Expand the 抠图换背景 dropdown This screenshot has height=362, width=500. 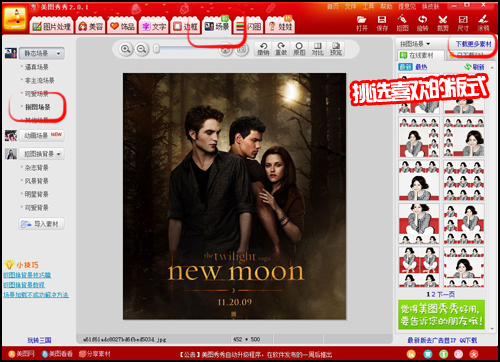(41, 154)
